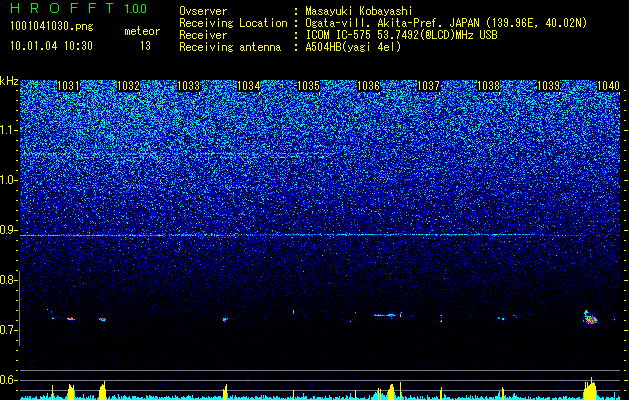The image size is (629, 400).
Task: Click the yellow power spike near 1040
Action: tap(590, 388)
